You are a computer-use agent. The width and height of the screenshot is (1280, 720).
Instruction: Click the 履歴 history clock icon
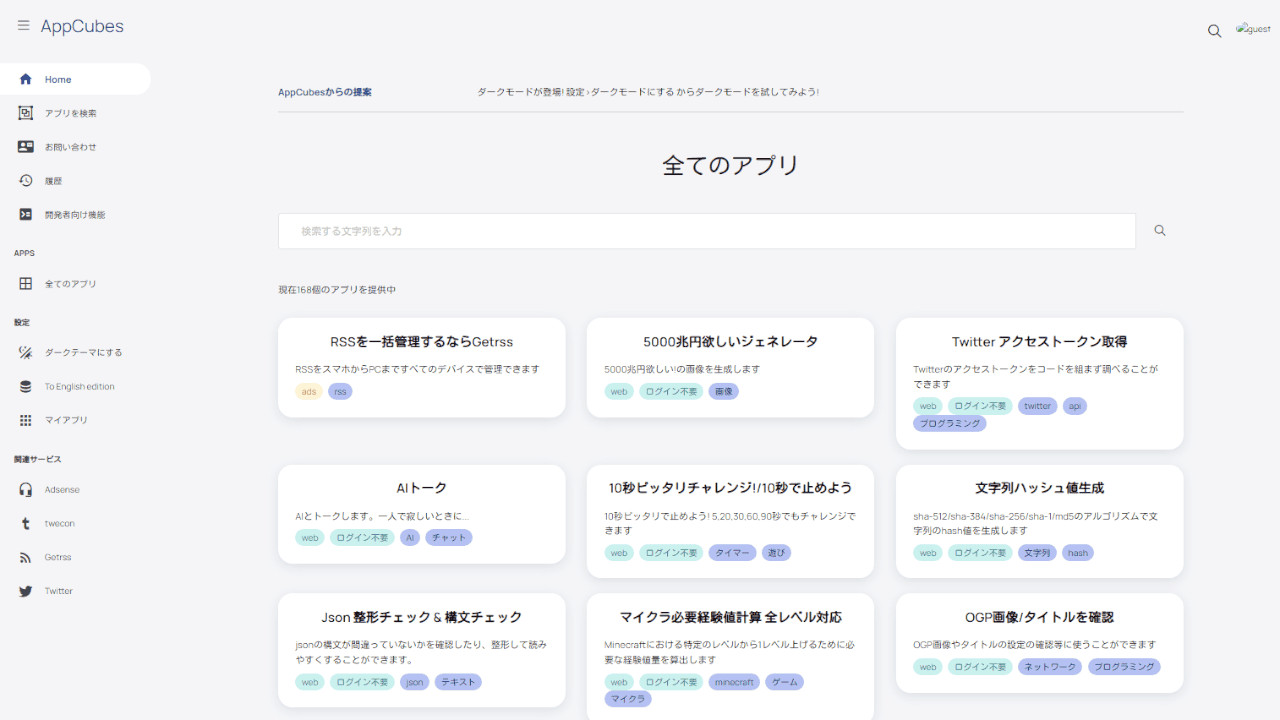pos(26,181)
